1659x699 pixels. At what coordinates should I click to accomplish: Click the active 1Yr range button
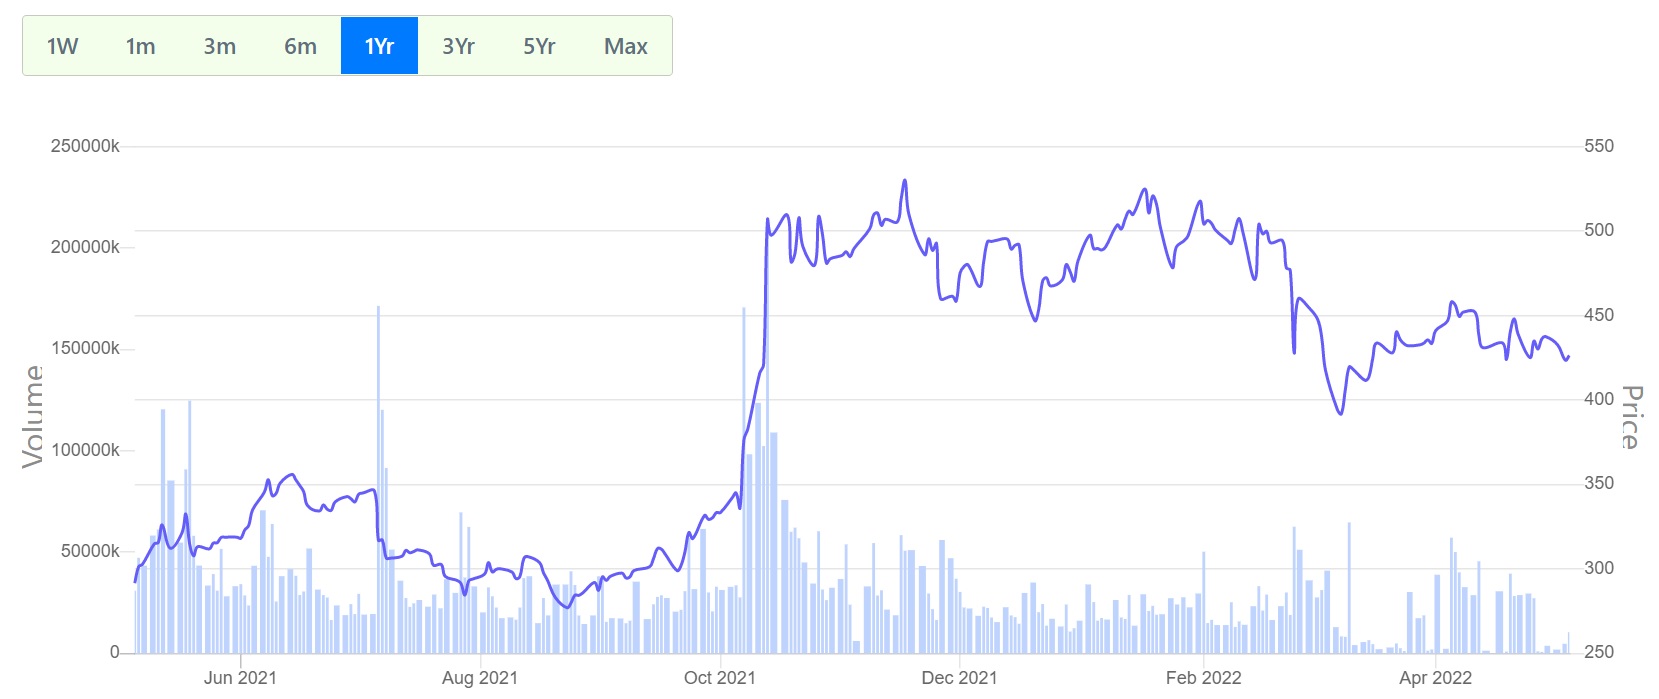point(379,46)
